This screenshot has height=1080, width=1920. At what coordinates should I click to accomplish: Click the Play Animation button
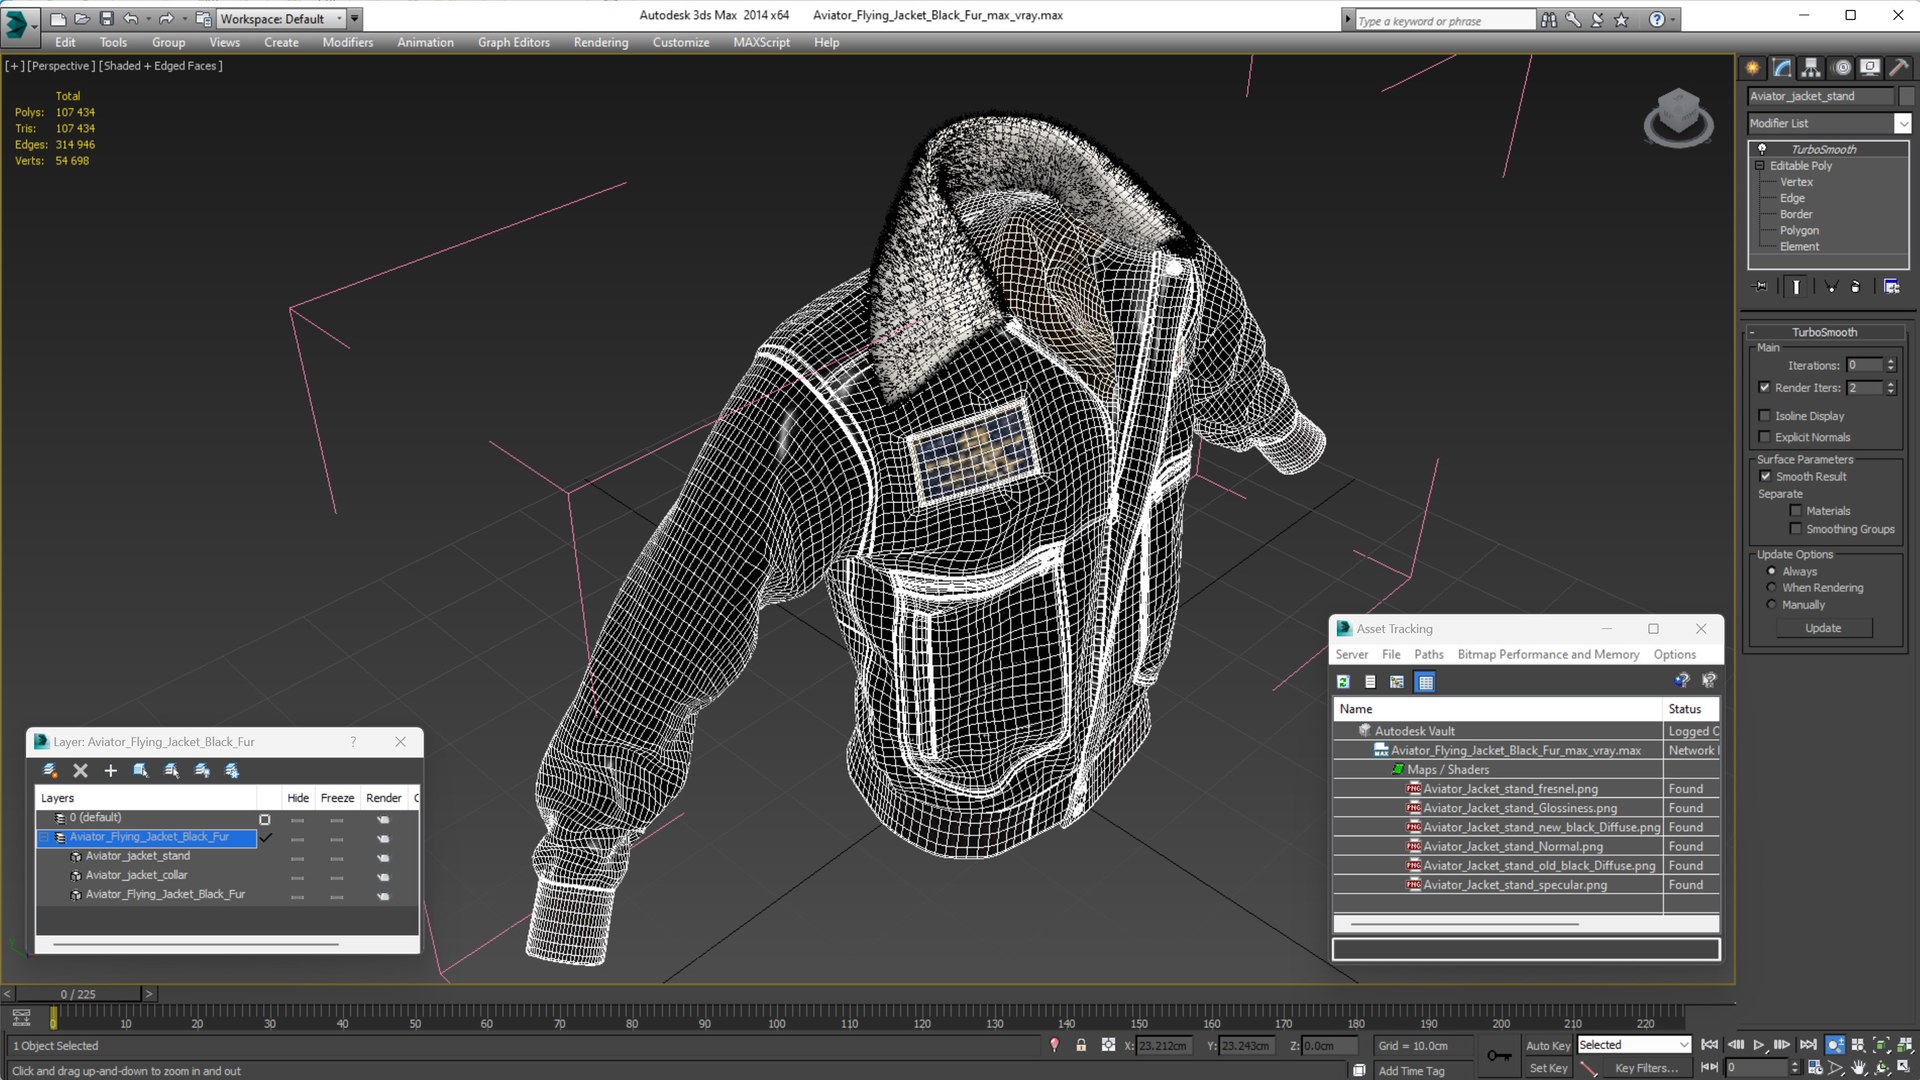pyautogui.click(x=1759, y=1044)
